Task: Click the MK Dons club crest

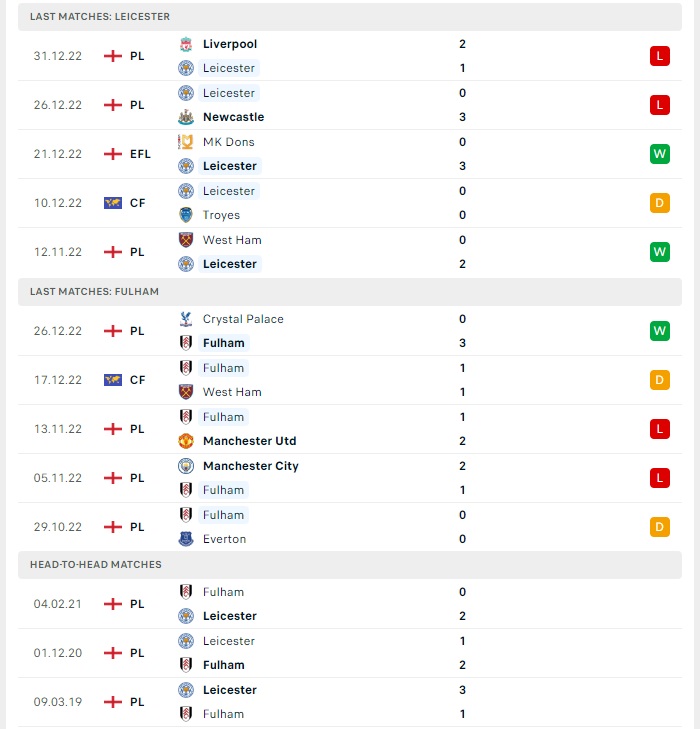Action: coord(186,142)
